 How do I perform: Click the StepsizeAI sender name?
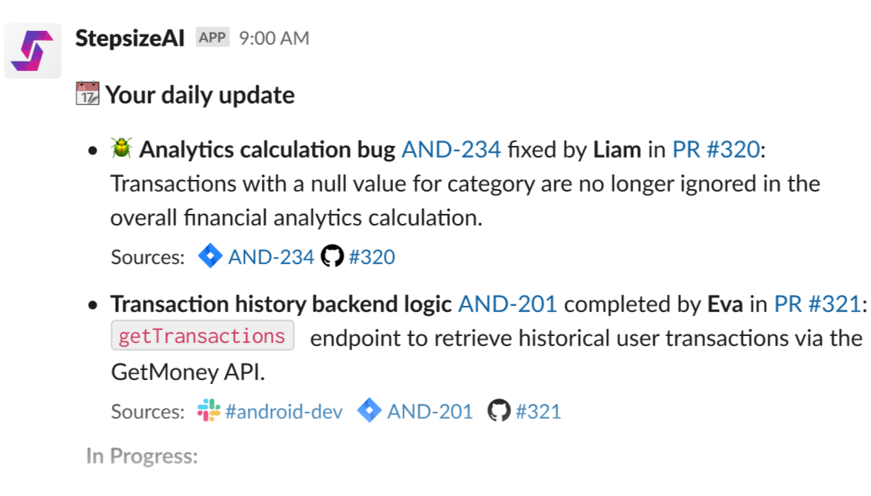click(130, 38)
